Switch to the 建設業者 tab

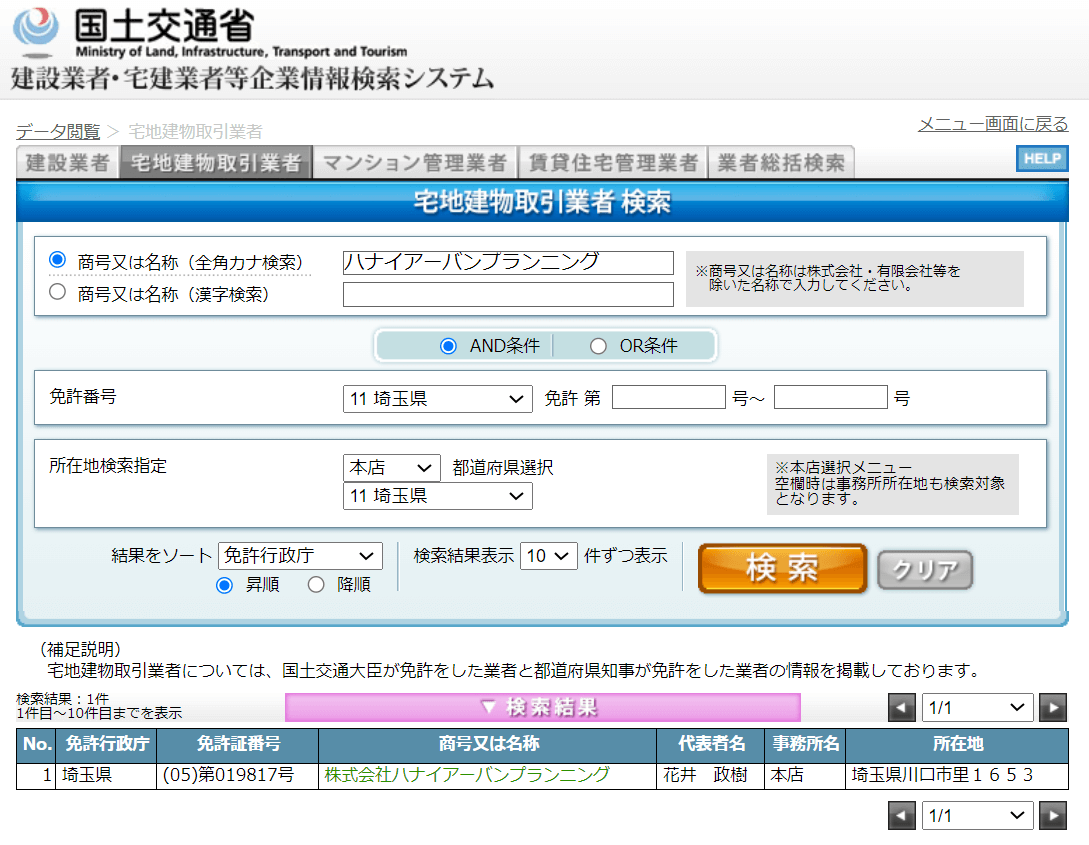[67, 163]
